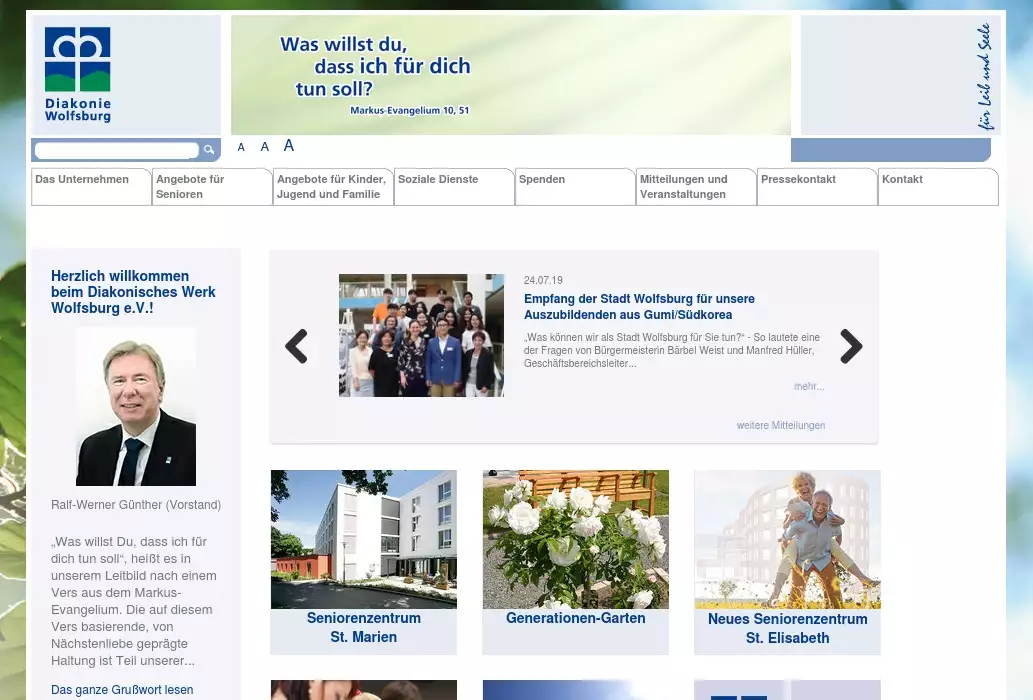Select the smallest font size A

pyautogui.click(x=241, y=148)
